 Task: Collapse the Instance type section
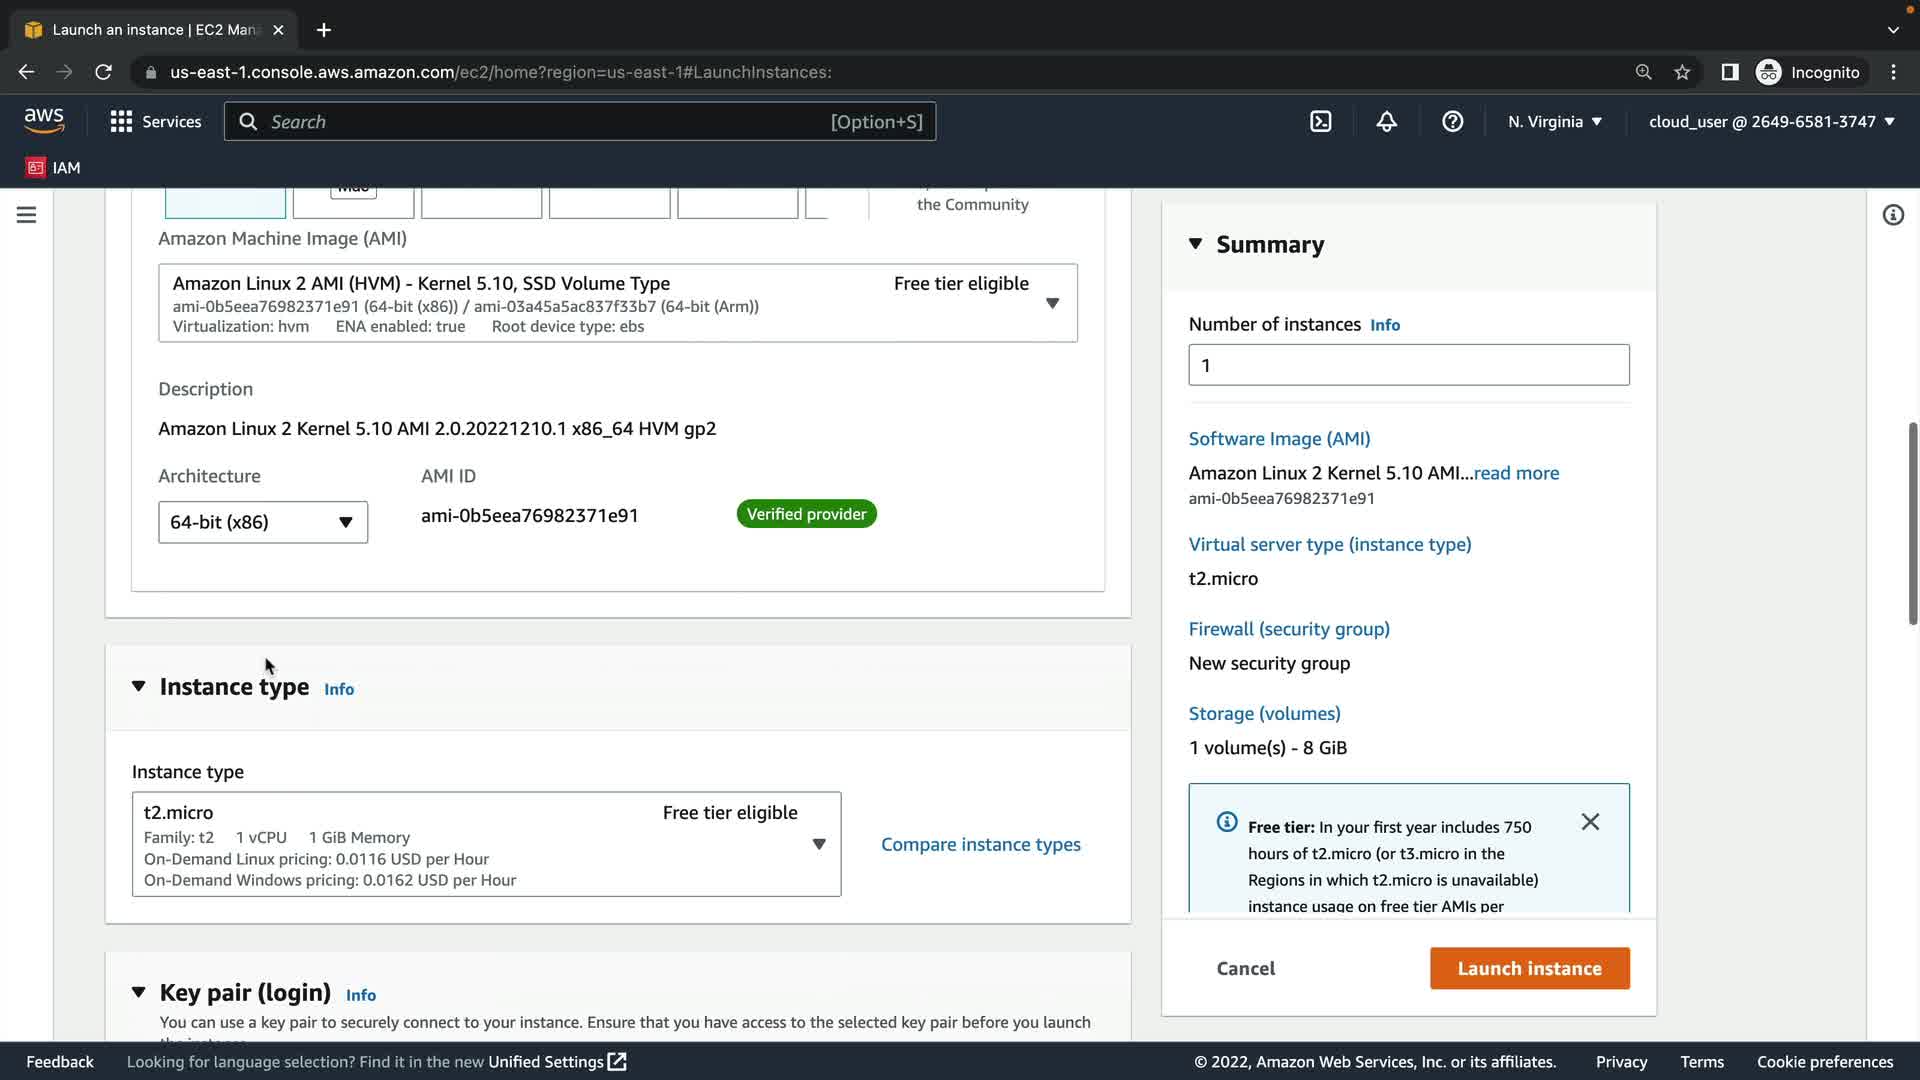pos(139,687)
